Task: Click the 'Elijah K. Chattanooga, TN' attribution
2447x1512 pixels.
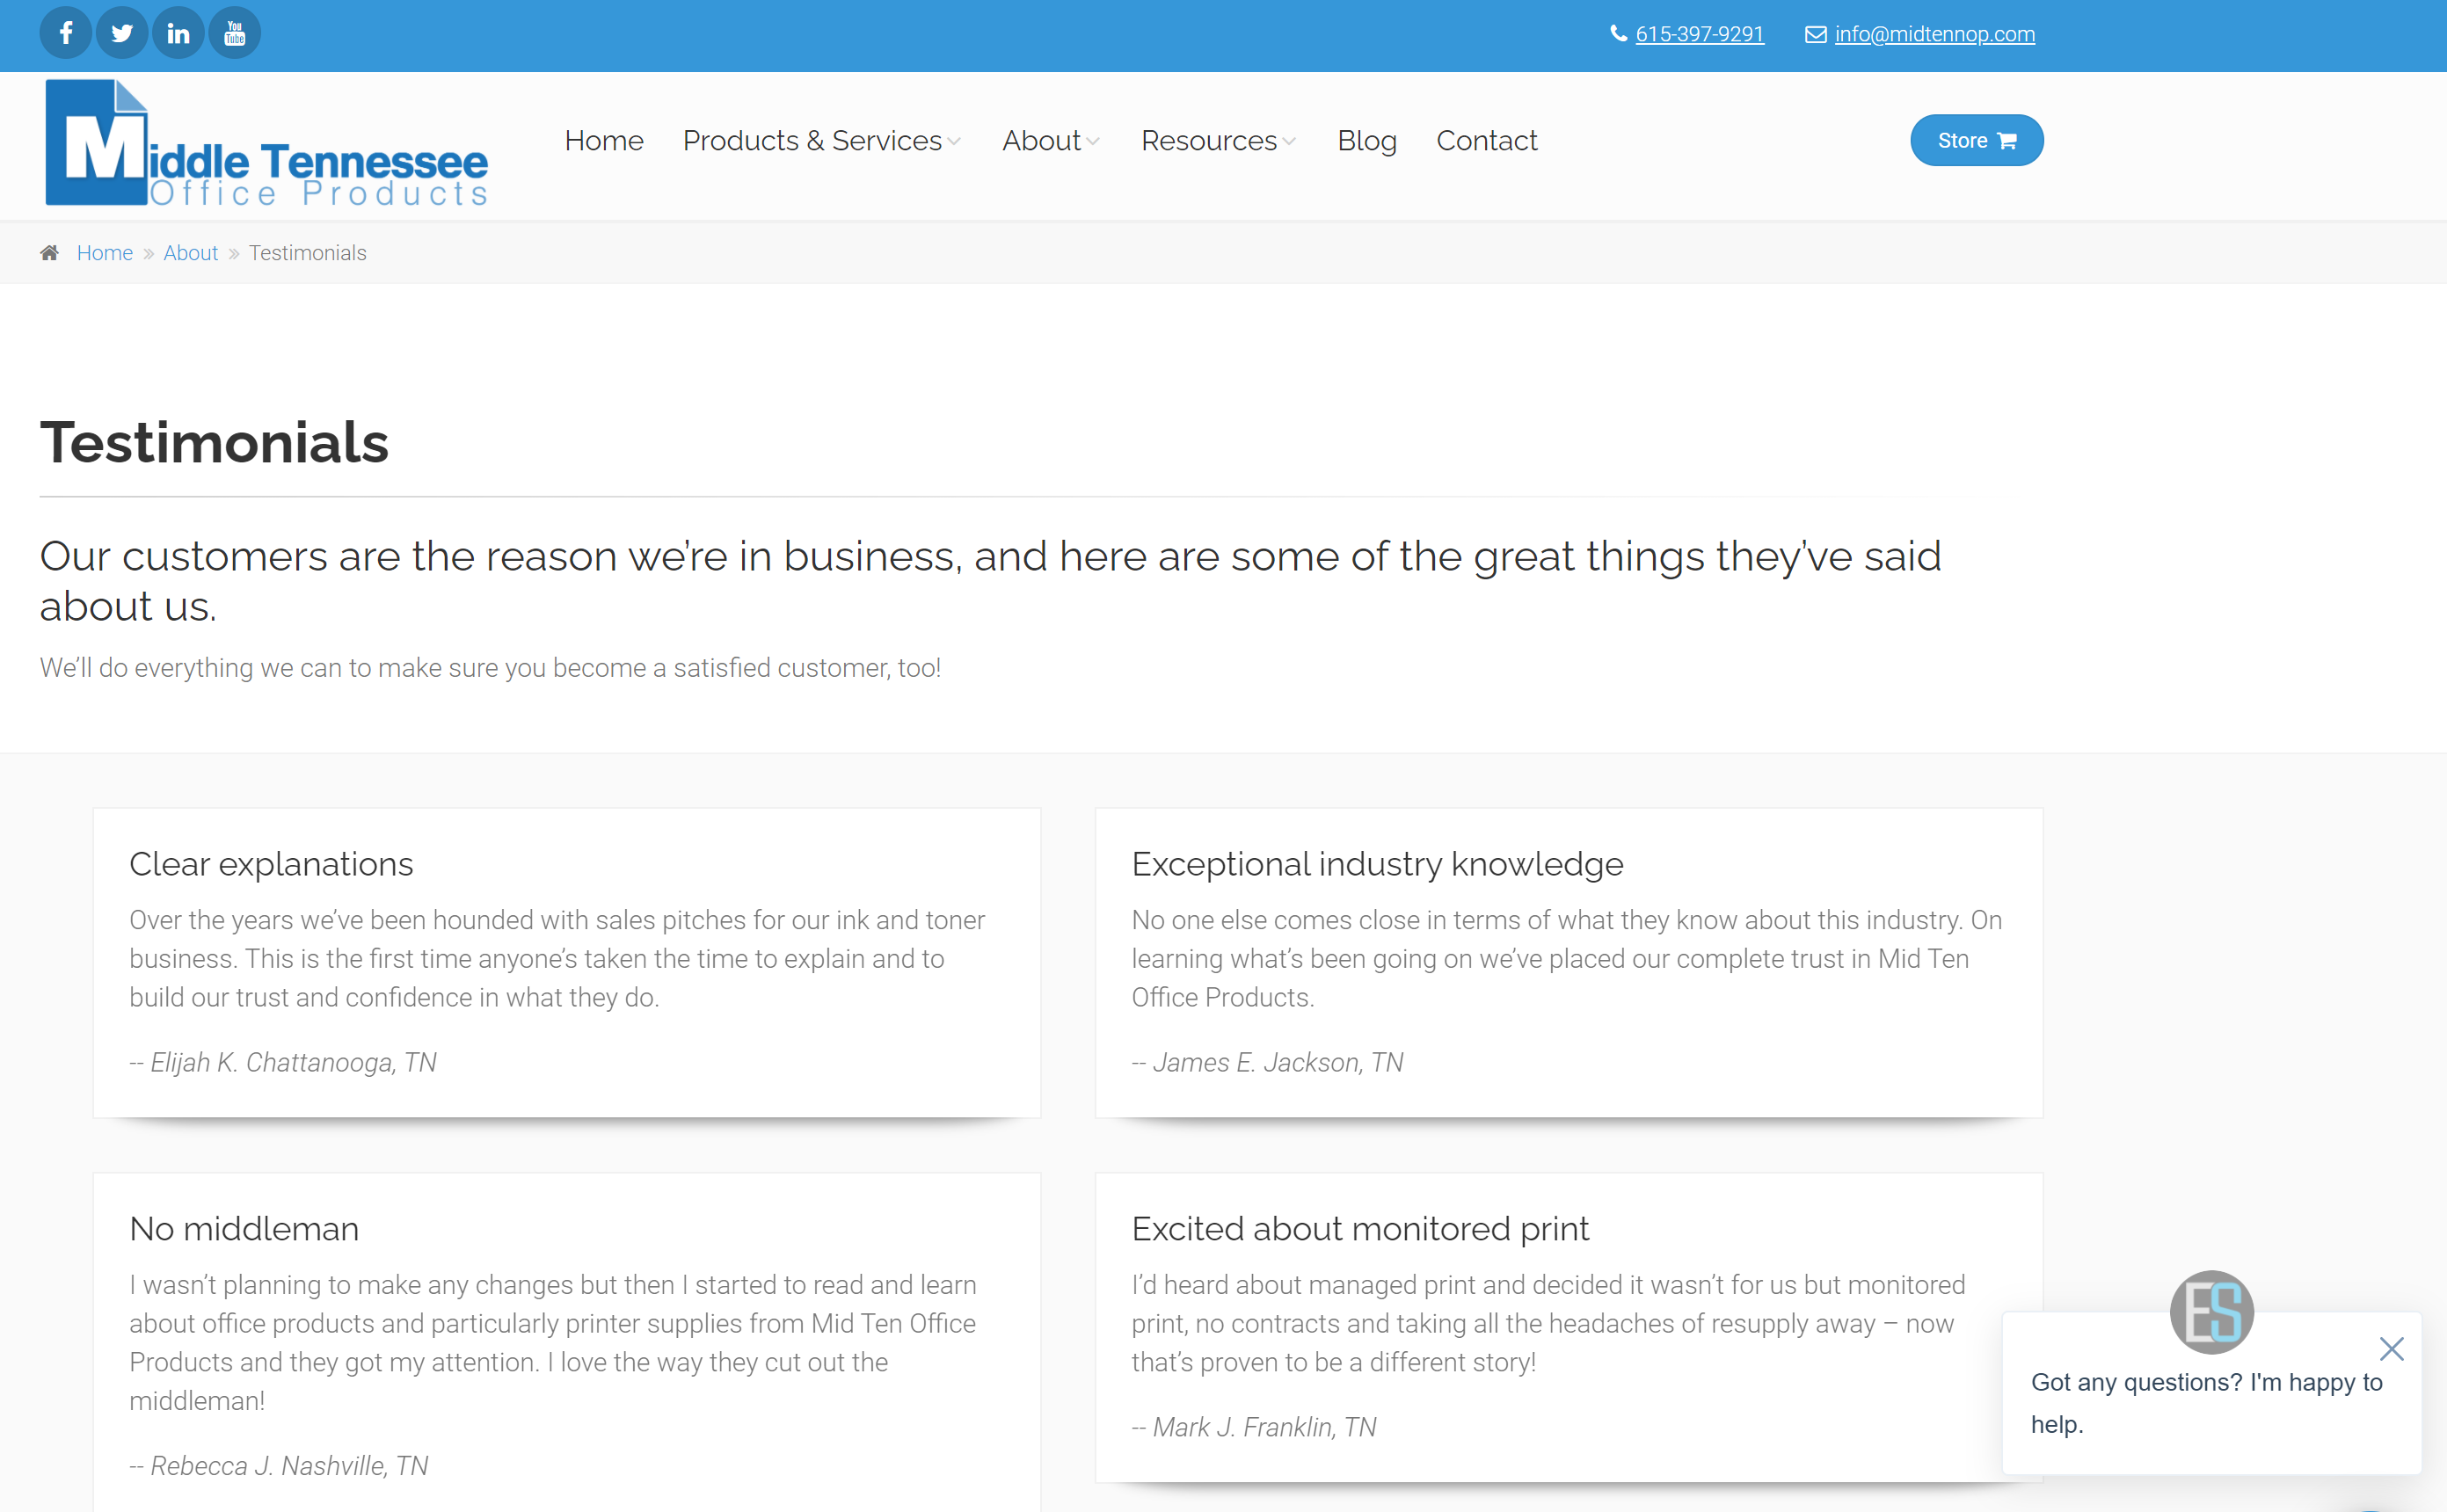Action: coord(283,1062)
